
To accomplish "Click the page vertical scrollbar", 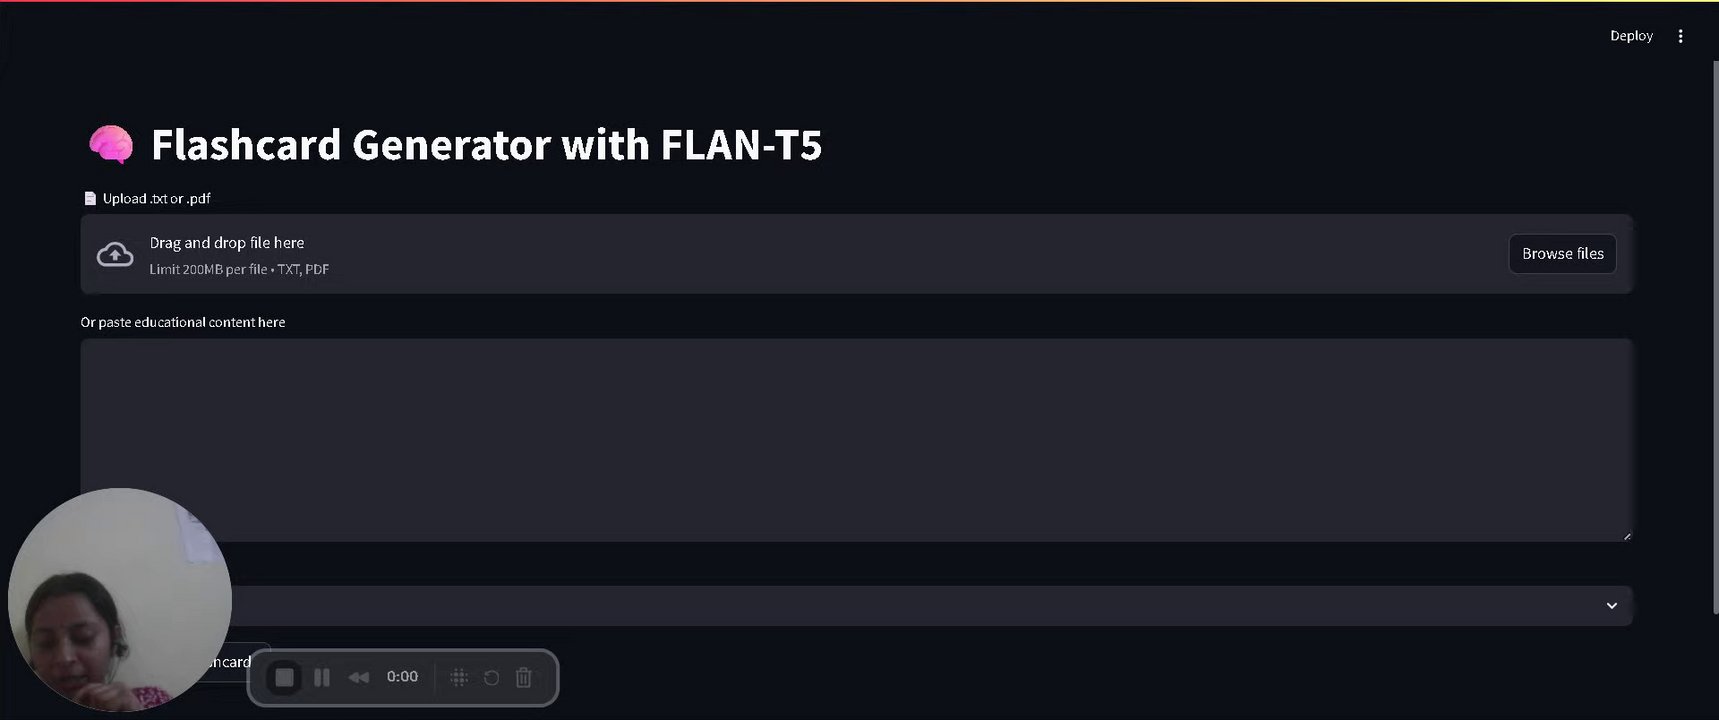I will pyautogui.click(x=1715, y=300).
